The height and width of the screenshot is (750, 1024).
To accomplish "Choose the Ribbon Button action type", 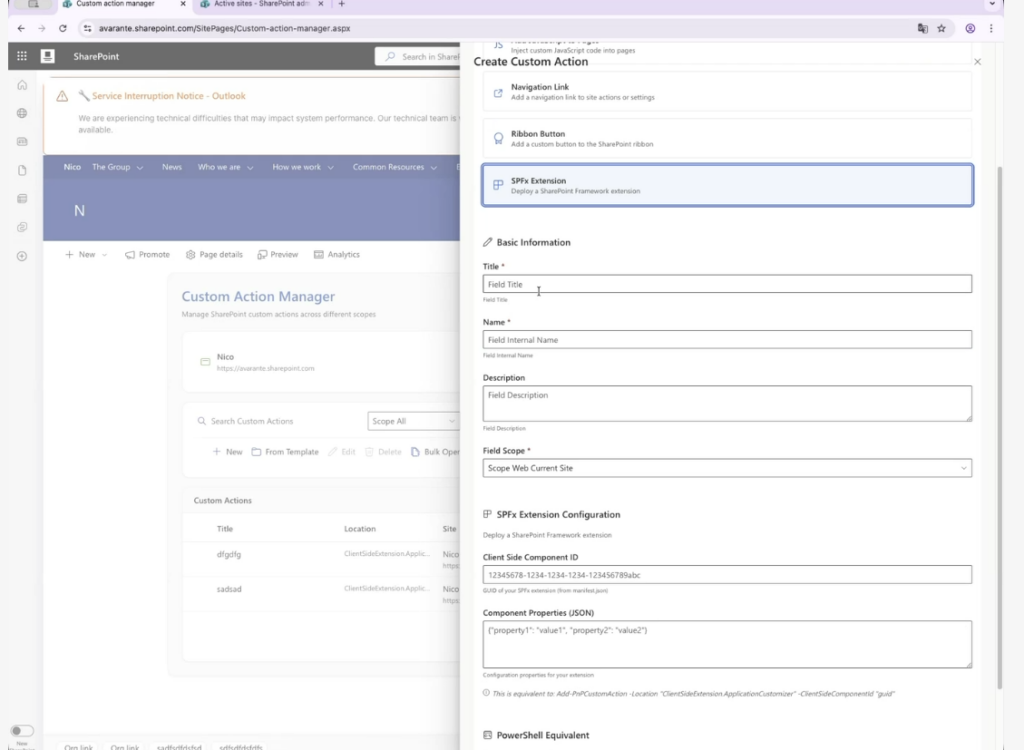I will (x=727, y=138).
